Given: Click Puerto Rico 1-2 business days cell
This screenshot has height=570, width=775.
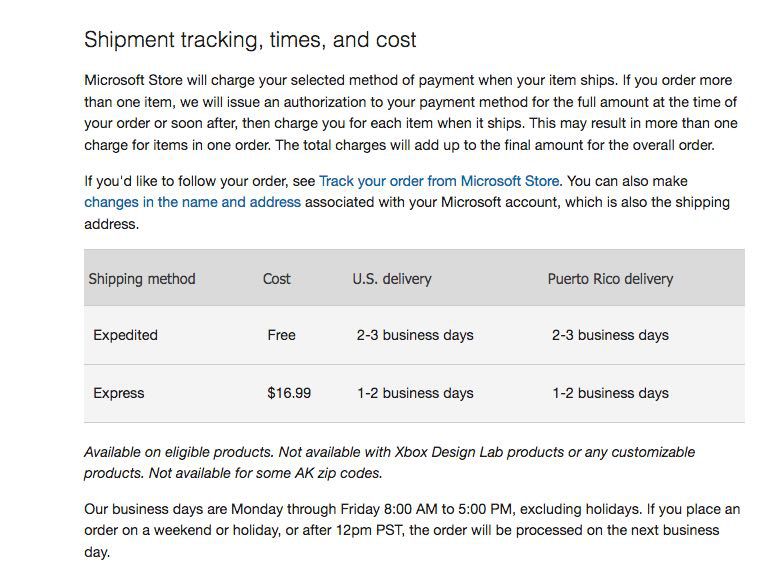Looking at the screenshot, I should coord(610,393).
